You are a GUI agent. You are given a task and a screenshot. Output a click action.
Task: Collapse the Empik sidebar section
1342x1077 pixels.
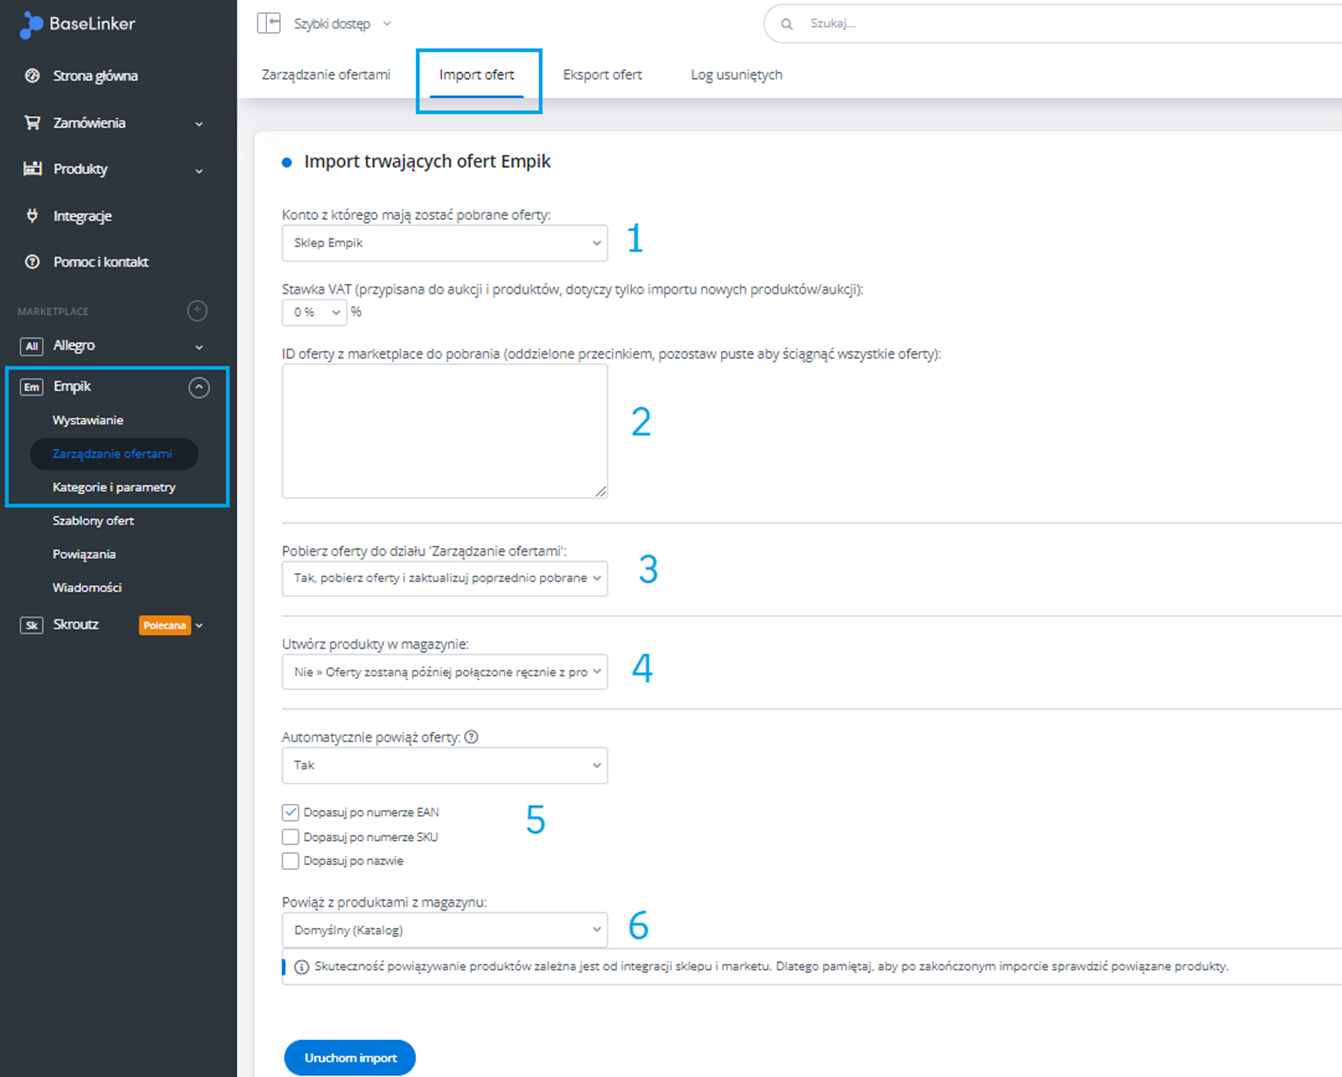199,387
